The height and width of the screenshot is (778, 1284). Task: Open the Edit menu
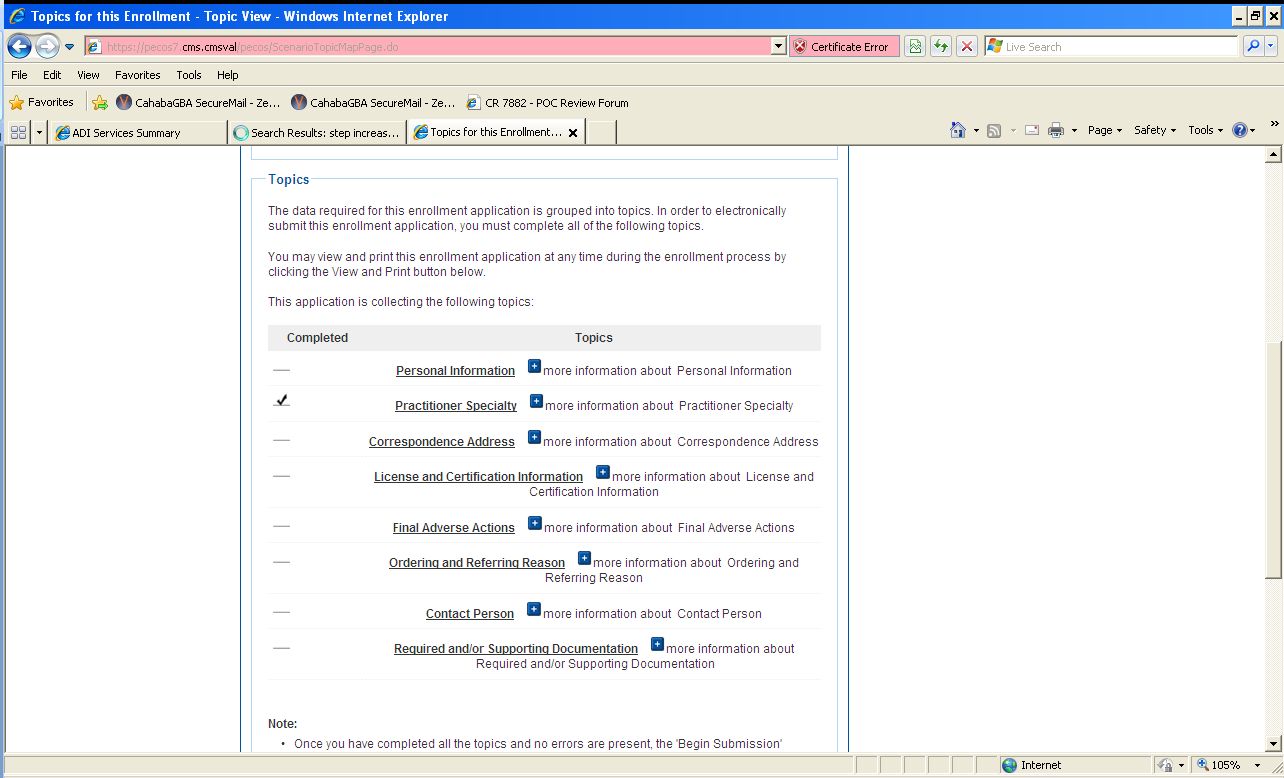click(x=52, y=75)
